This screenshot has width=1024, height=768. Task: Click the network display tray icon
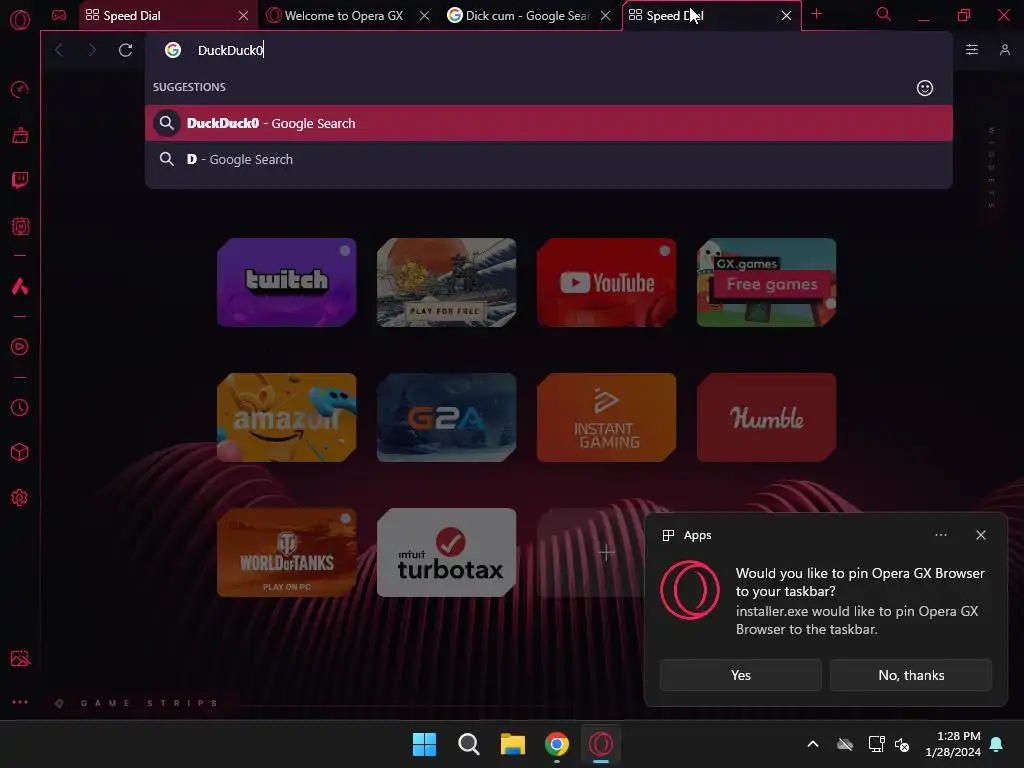876,744
